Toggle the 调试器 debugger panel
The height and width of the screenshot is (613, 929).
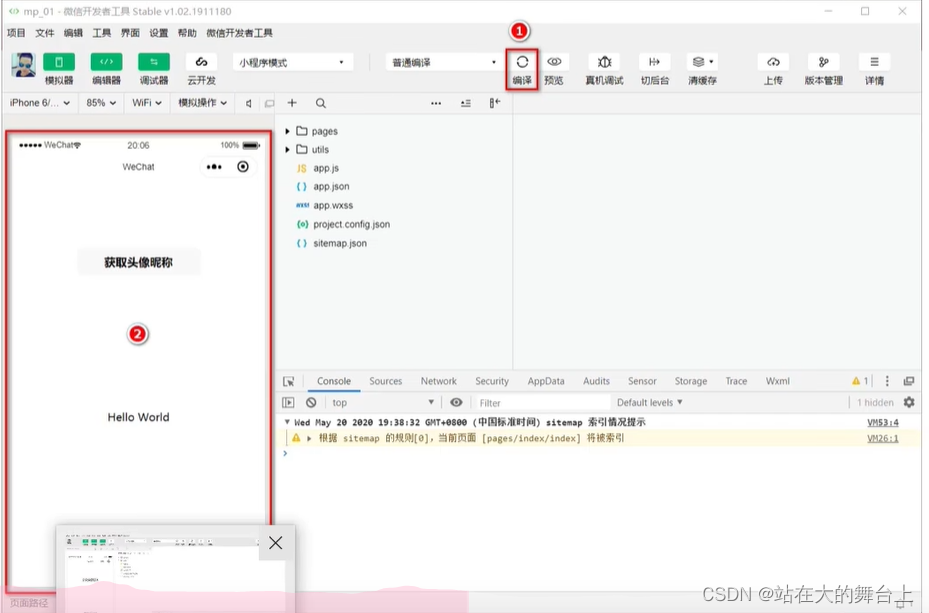(x=153, y=62)
